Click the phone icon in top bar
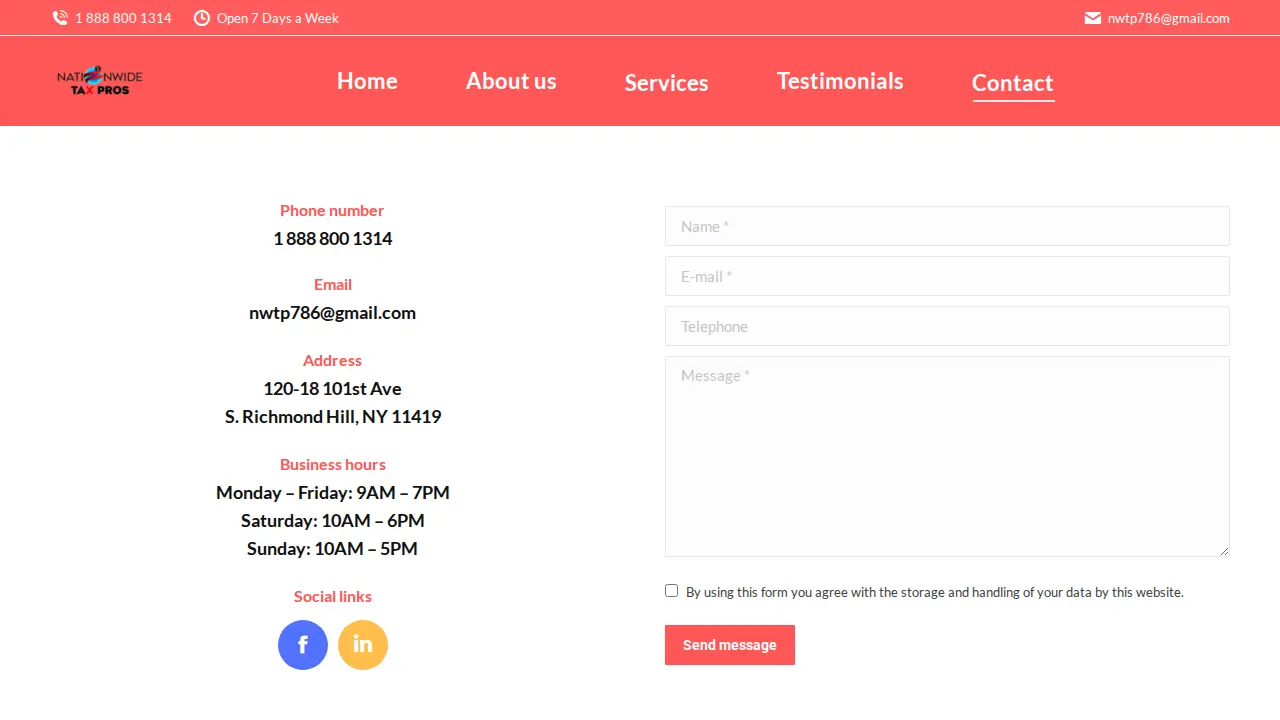This screenshot has height=720, width=1280. click(x=60, y=18)
